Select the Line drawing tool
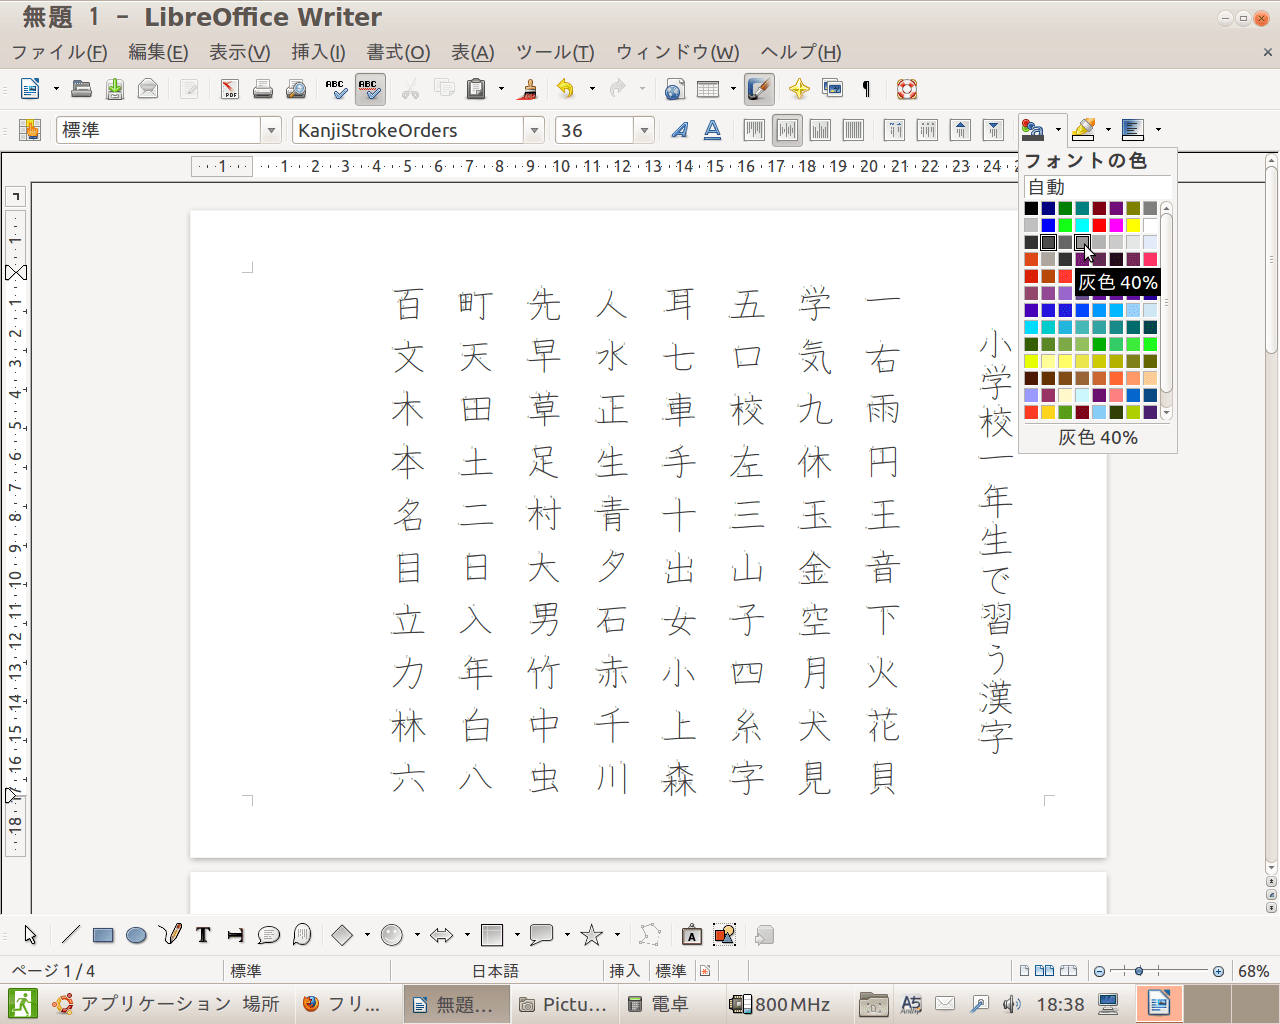The width and height of the screenshot is (1280, 1024). point(70,935)
